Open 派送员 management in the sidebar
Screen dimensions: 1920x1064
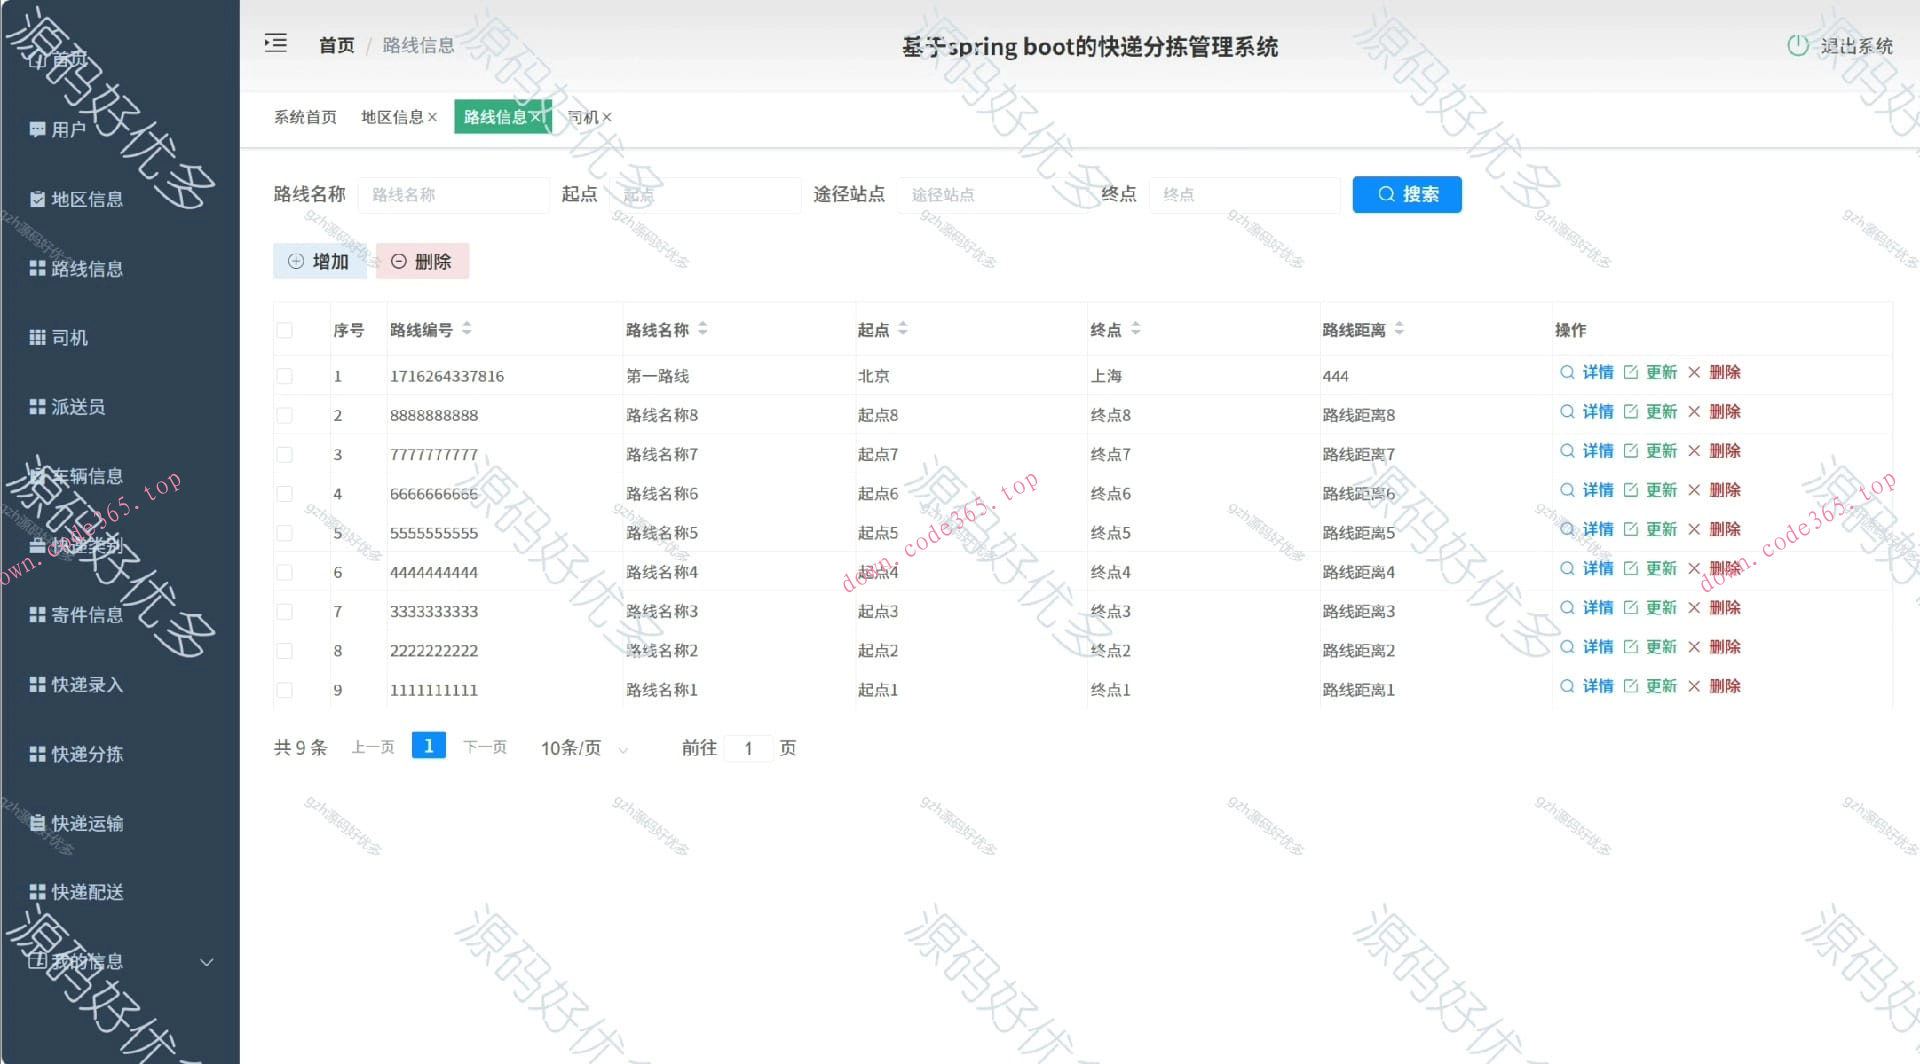coord(72,407)
